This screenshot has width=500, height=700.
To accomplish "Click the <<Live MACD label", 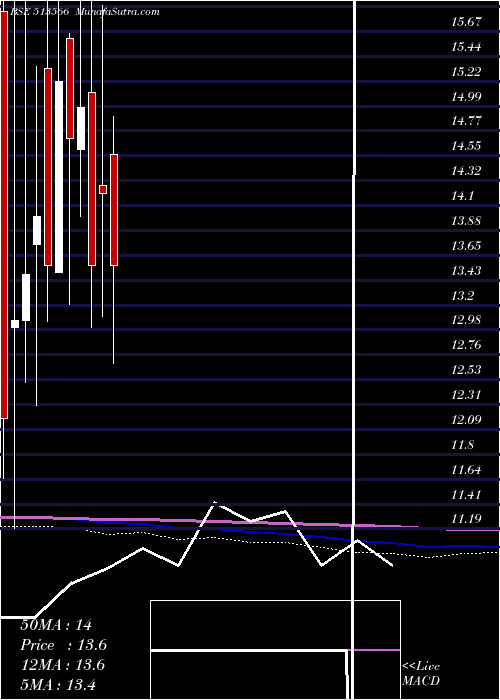I will [421, 674].
